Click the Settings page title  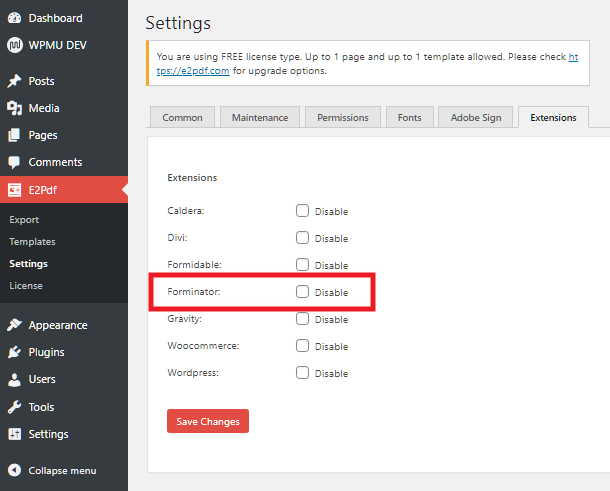[178, 23]
